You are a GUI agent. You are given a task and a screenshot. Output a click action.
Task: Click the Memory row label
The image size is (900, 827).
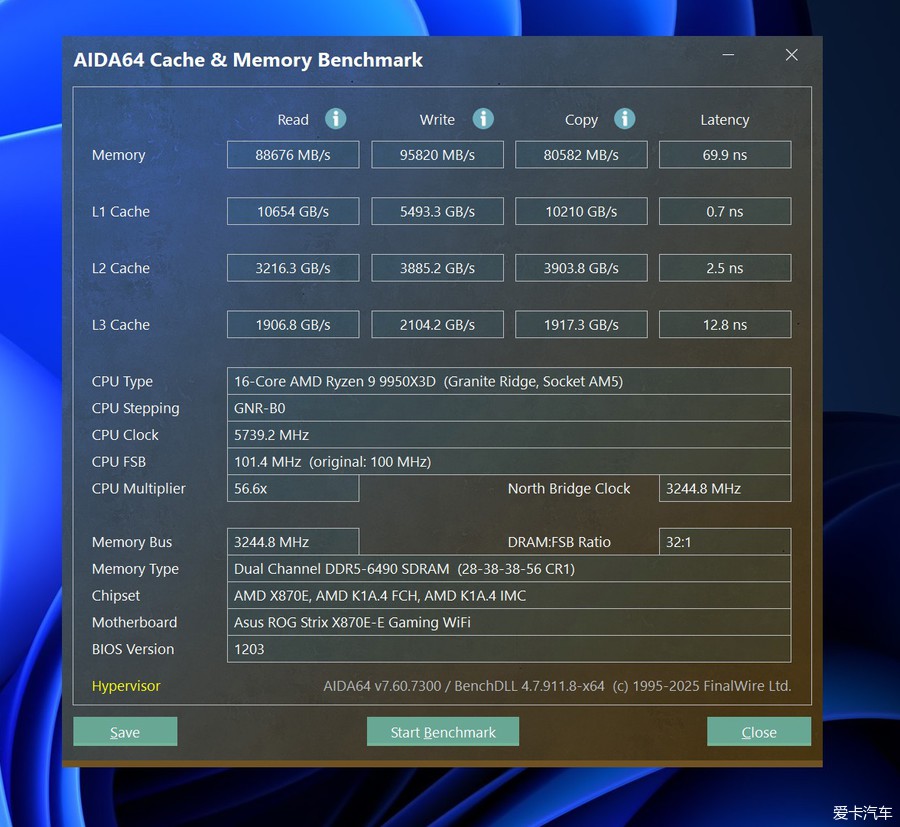tap(118, 155)
